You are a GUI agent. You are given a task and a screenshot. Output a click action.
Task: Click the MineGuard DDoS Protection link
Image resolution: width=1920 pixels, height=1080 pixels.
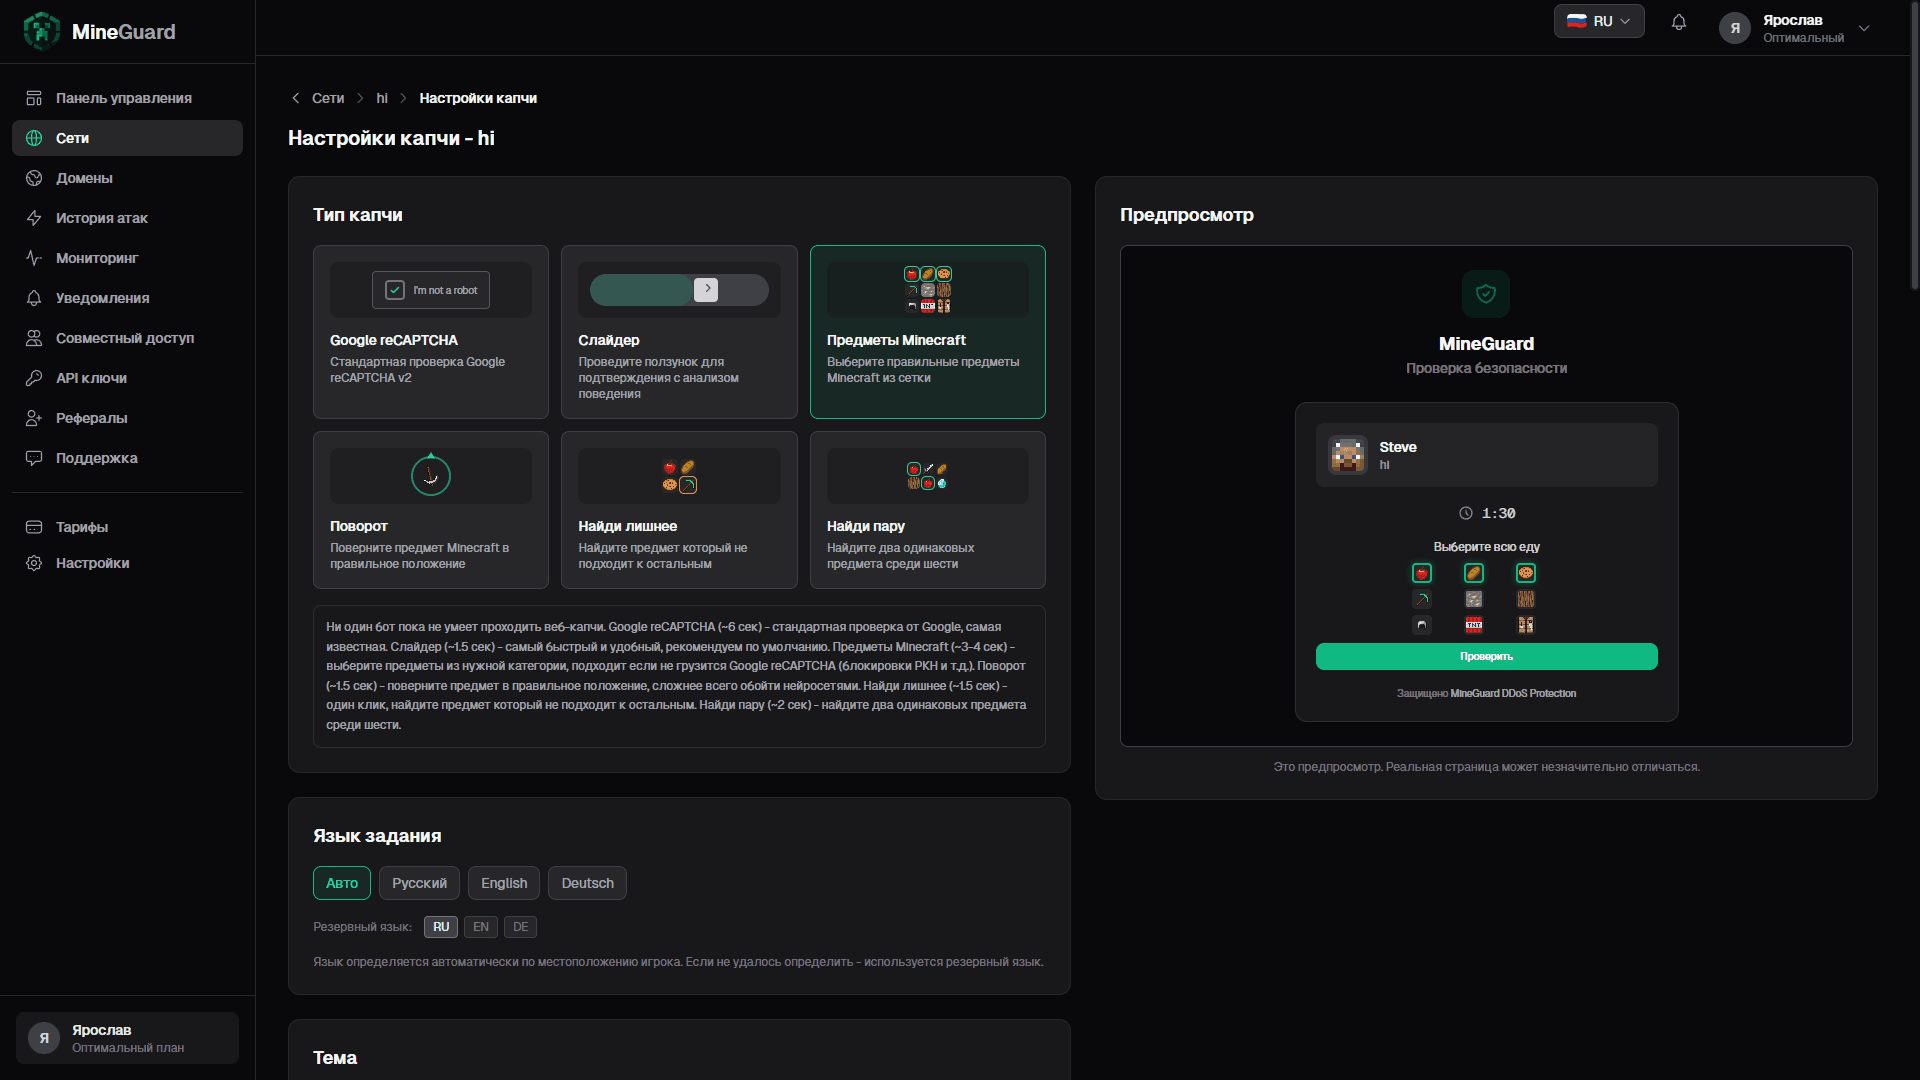tap(1513, 693)
